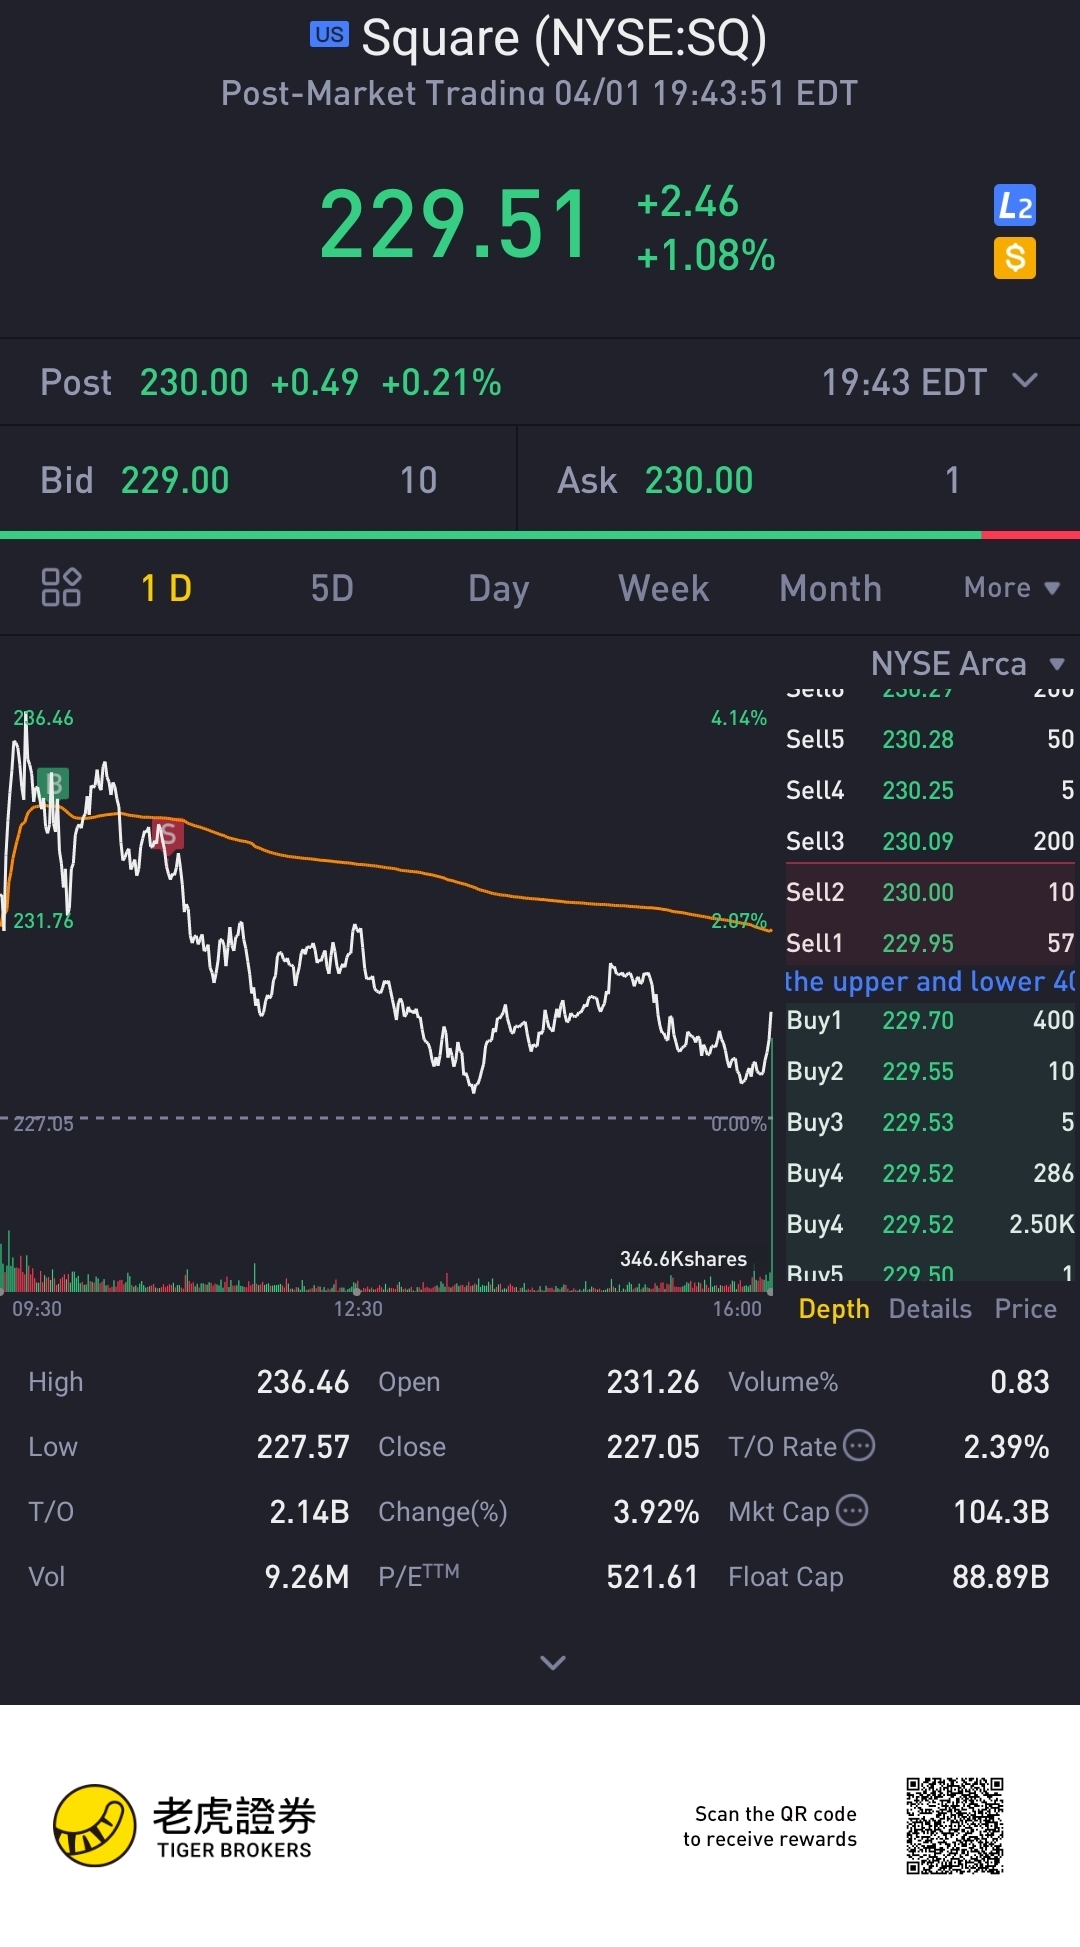Tap the T/O Rate 2.39% value

point(1006,1447)
